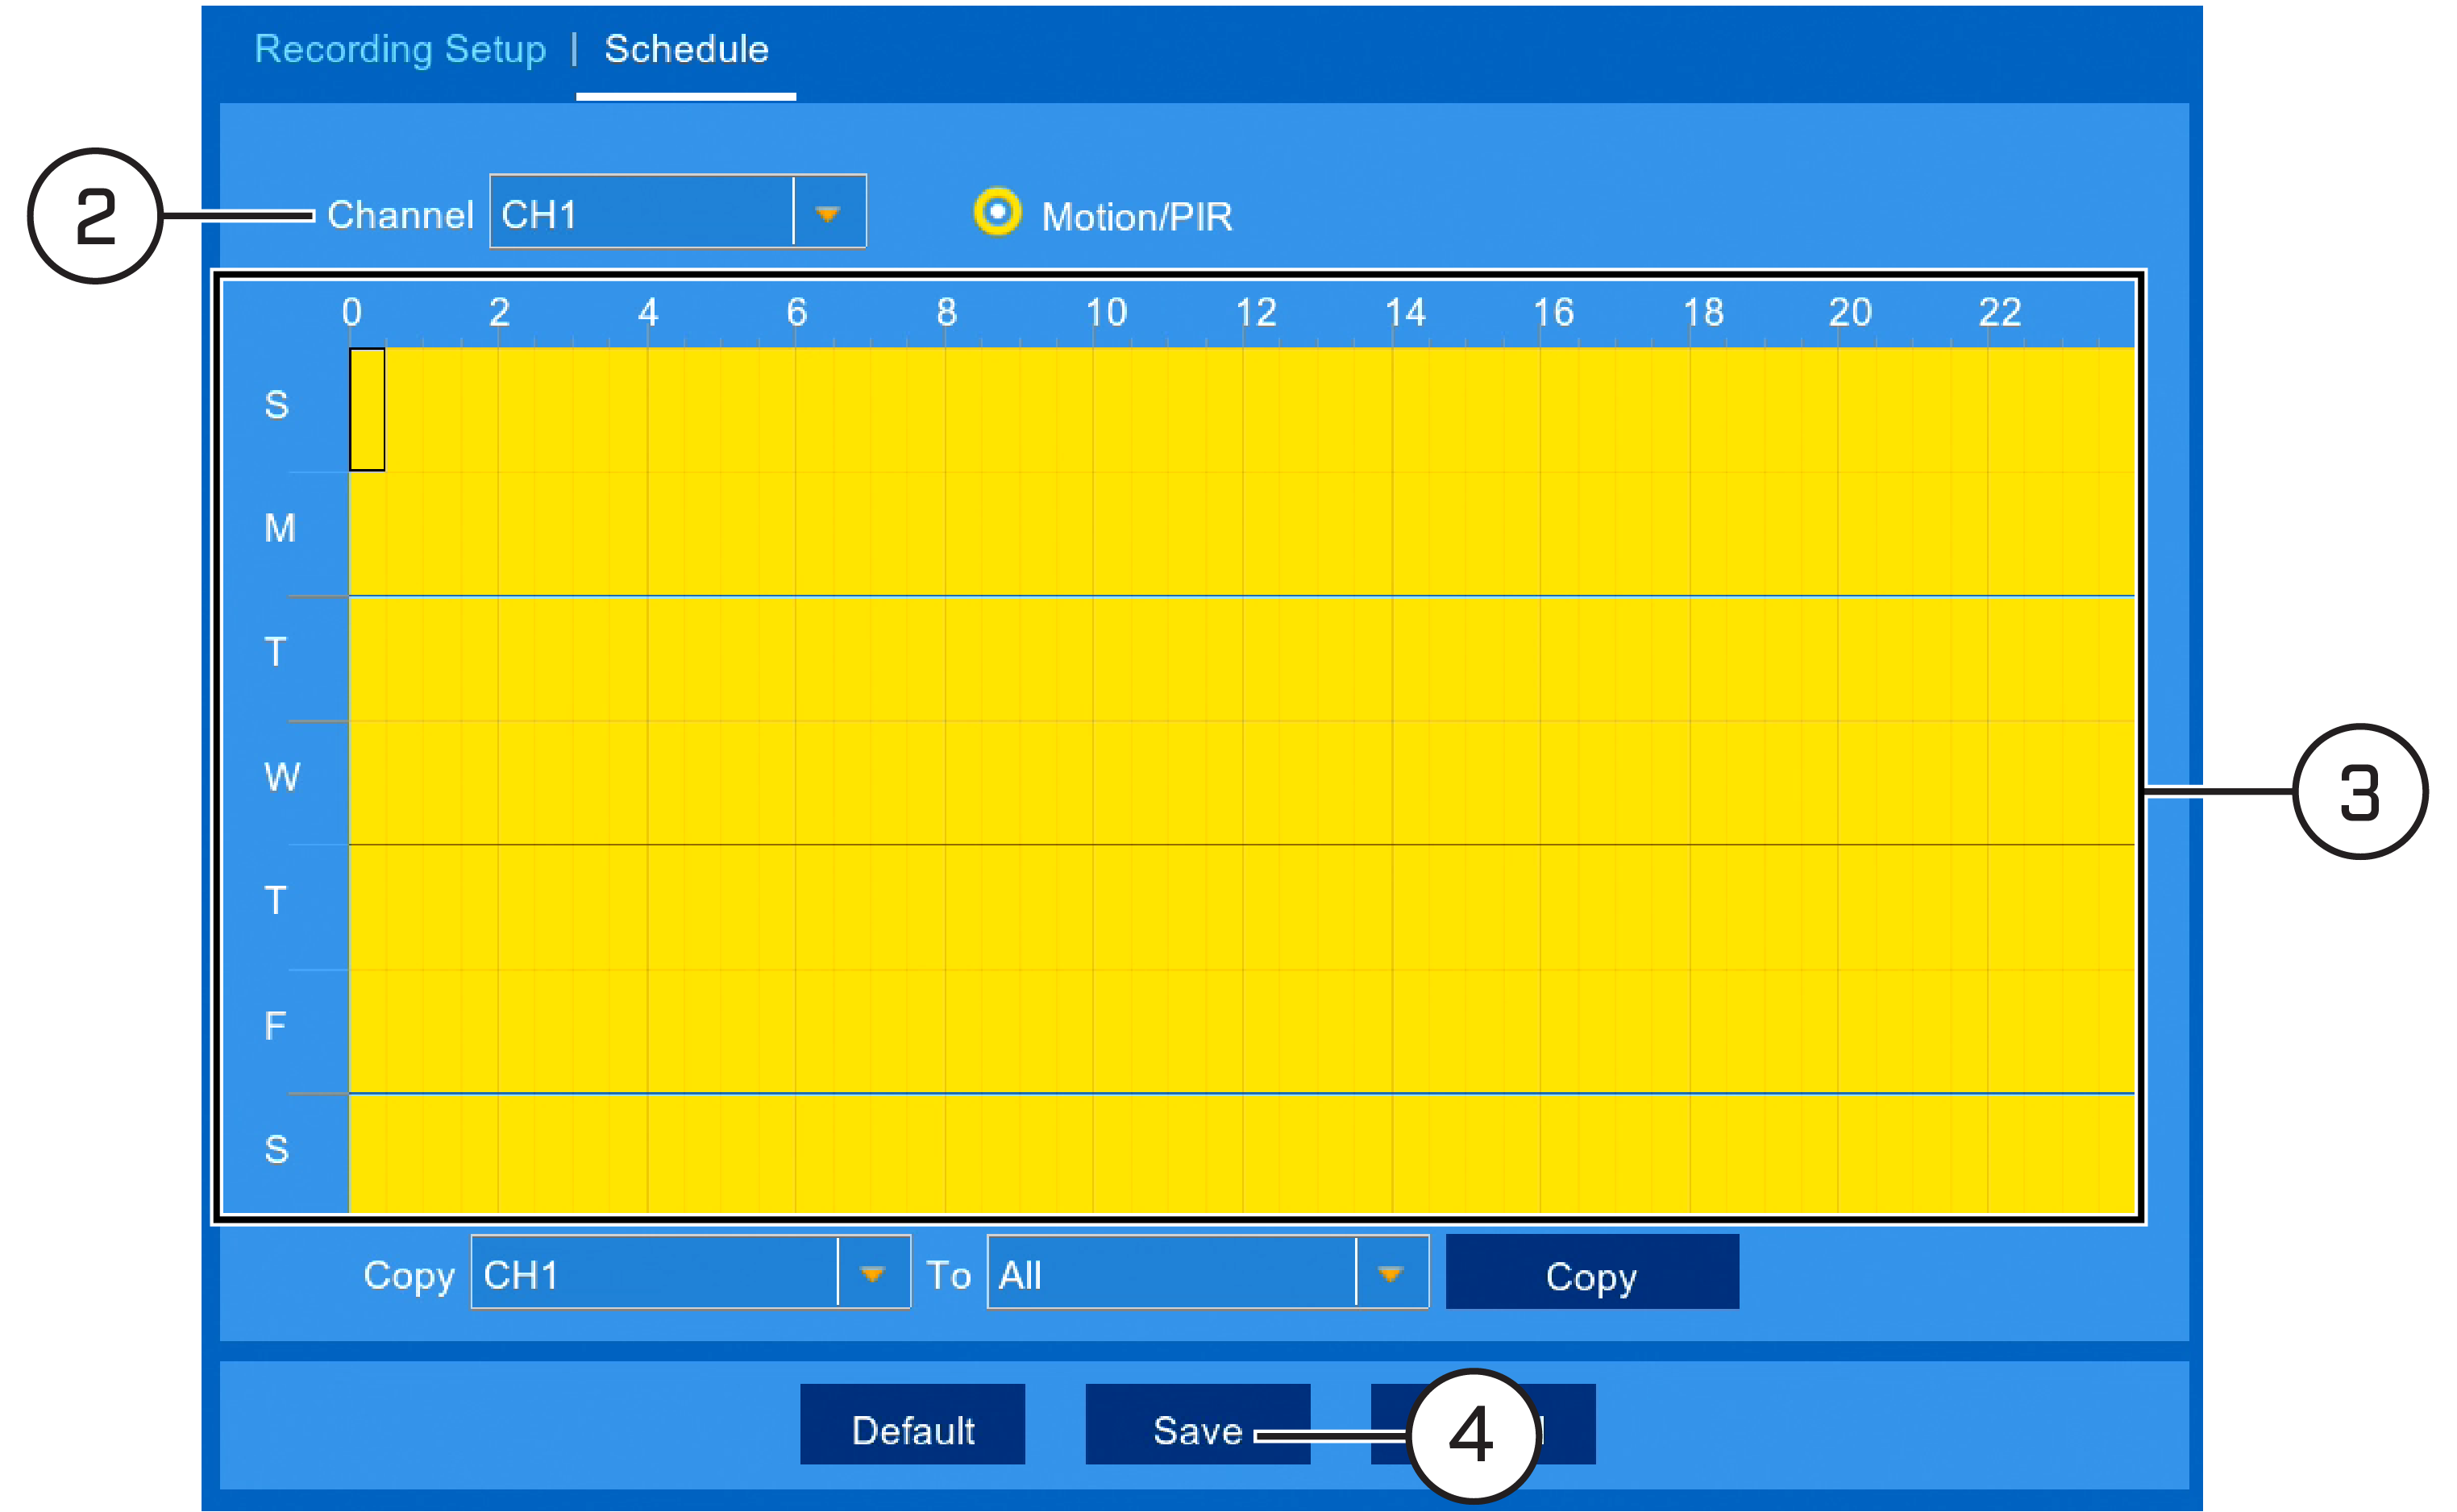Open the Channel CH1 dropdown
The image size is (2457, 1512).
(677, 211)
